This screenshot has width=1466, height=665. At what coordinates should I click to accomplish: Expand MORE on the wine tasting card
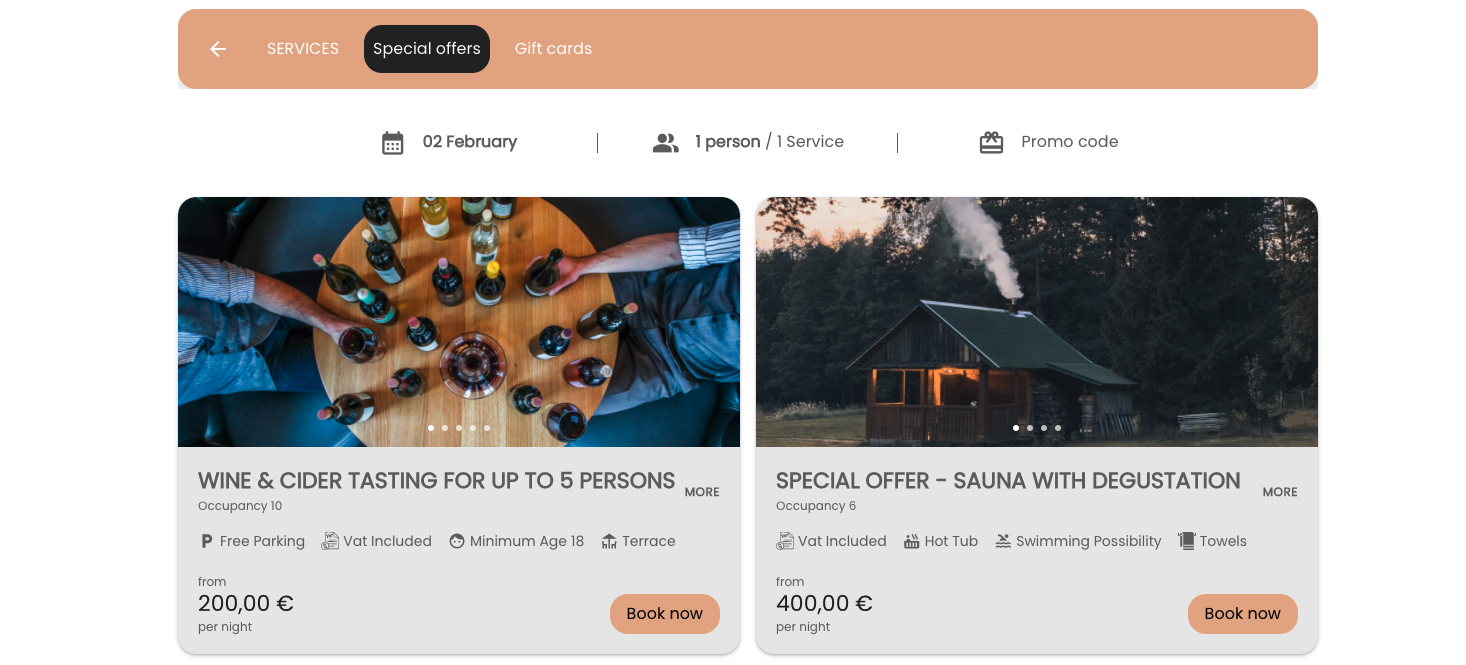702,492
